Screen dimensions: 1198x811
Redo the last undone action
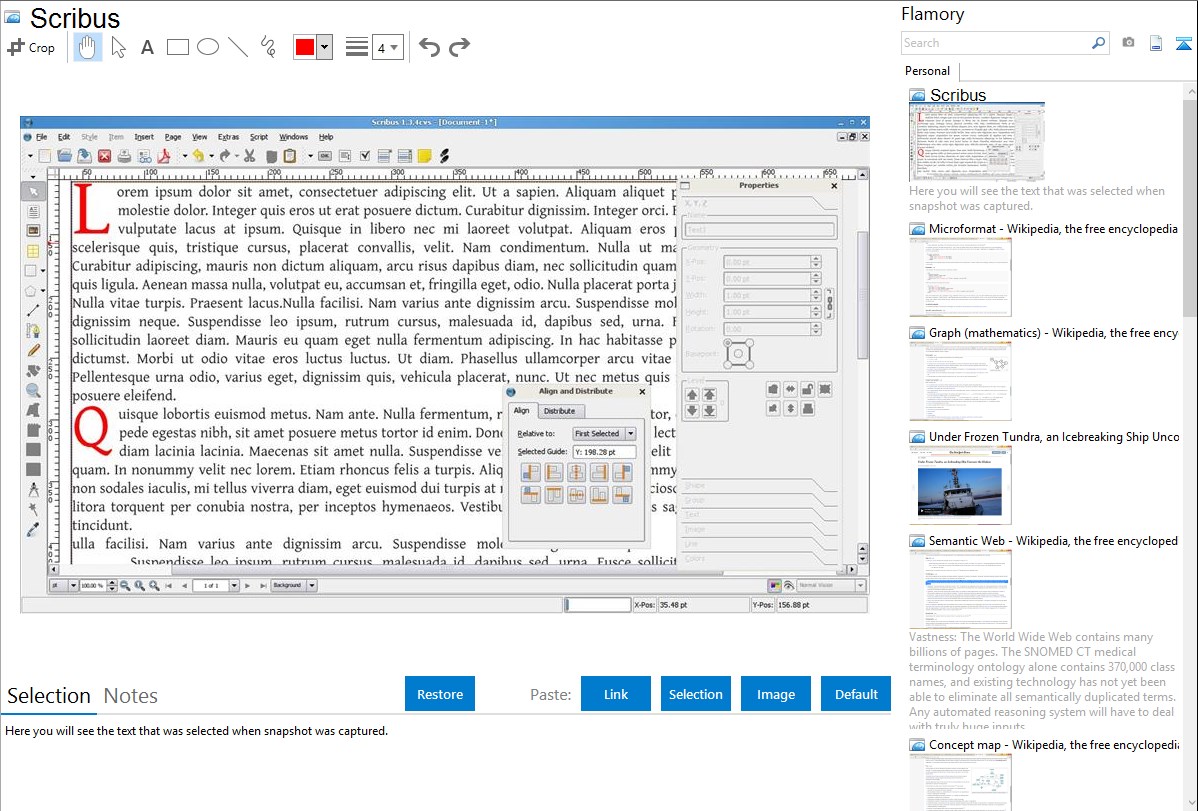click(x=459, y=47)
